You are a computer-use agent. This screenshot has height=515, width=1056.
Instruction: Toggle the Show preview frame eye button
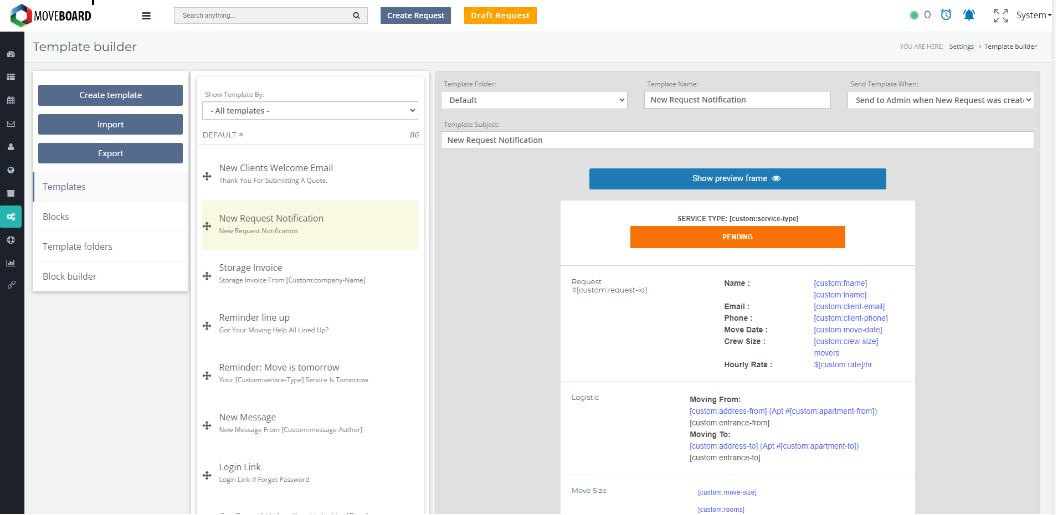tap(737, 179)
